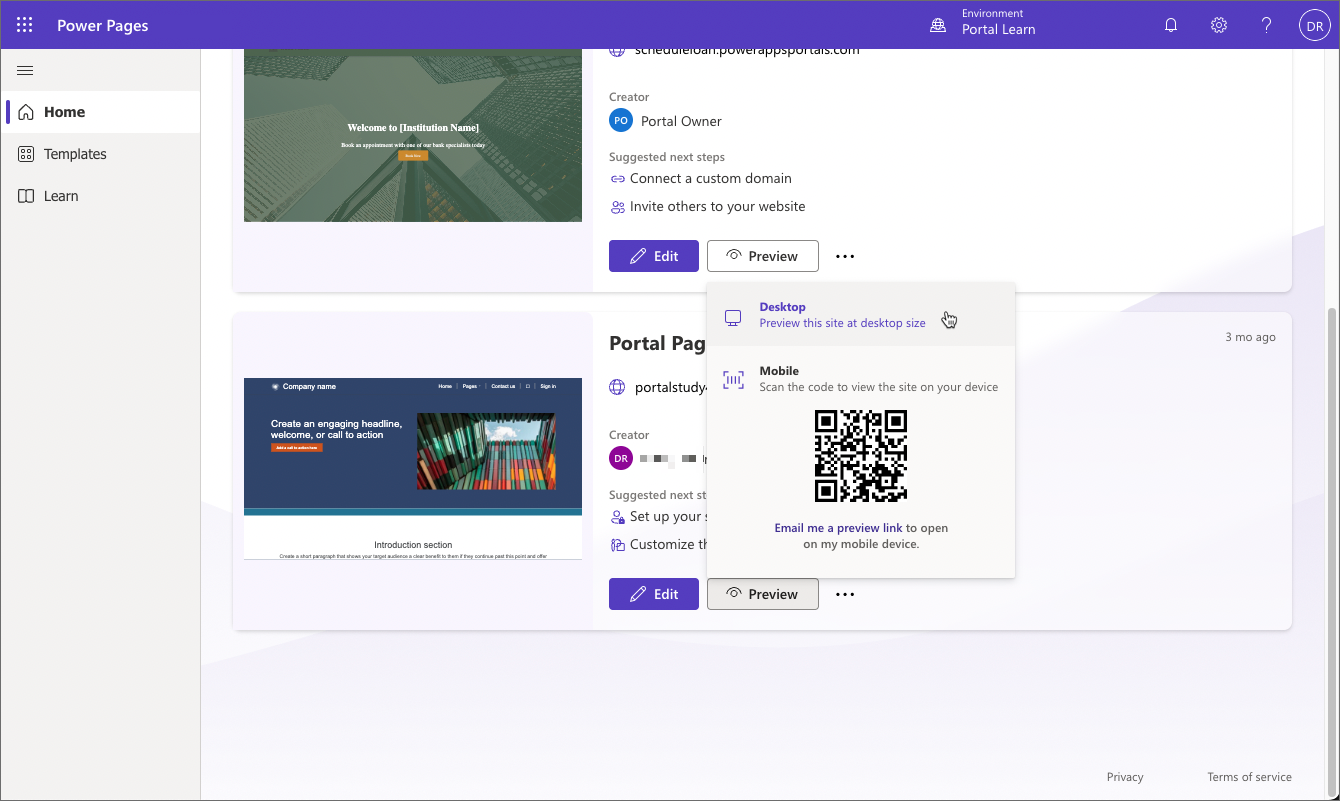
Task: Open the help question mark icon
Action: (x=1266, y=24)
